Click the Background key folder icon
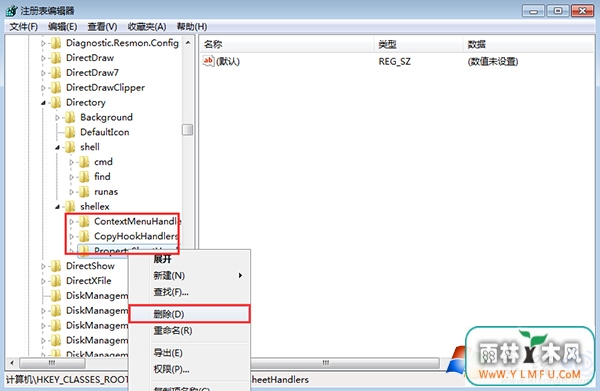 click(70, 117)
